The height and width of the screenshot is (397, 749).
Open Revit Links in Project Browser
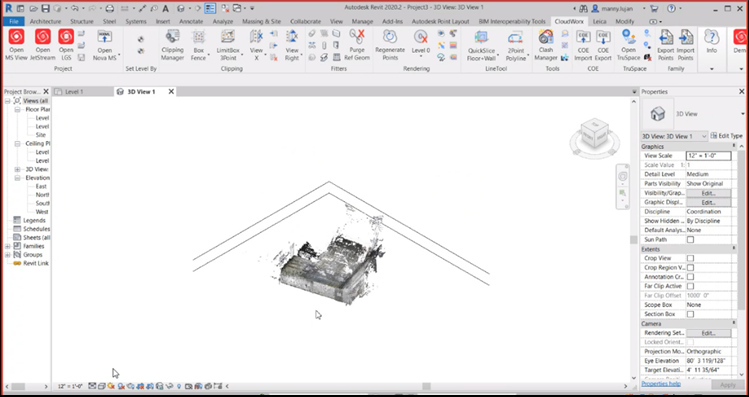pos(36,263)
